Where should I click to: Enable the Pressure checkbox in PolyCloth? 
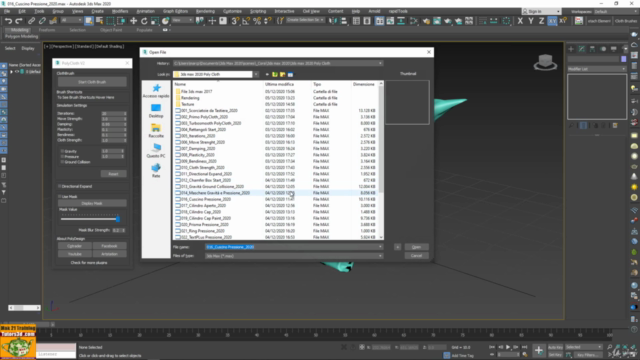point(62,156)
